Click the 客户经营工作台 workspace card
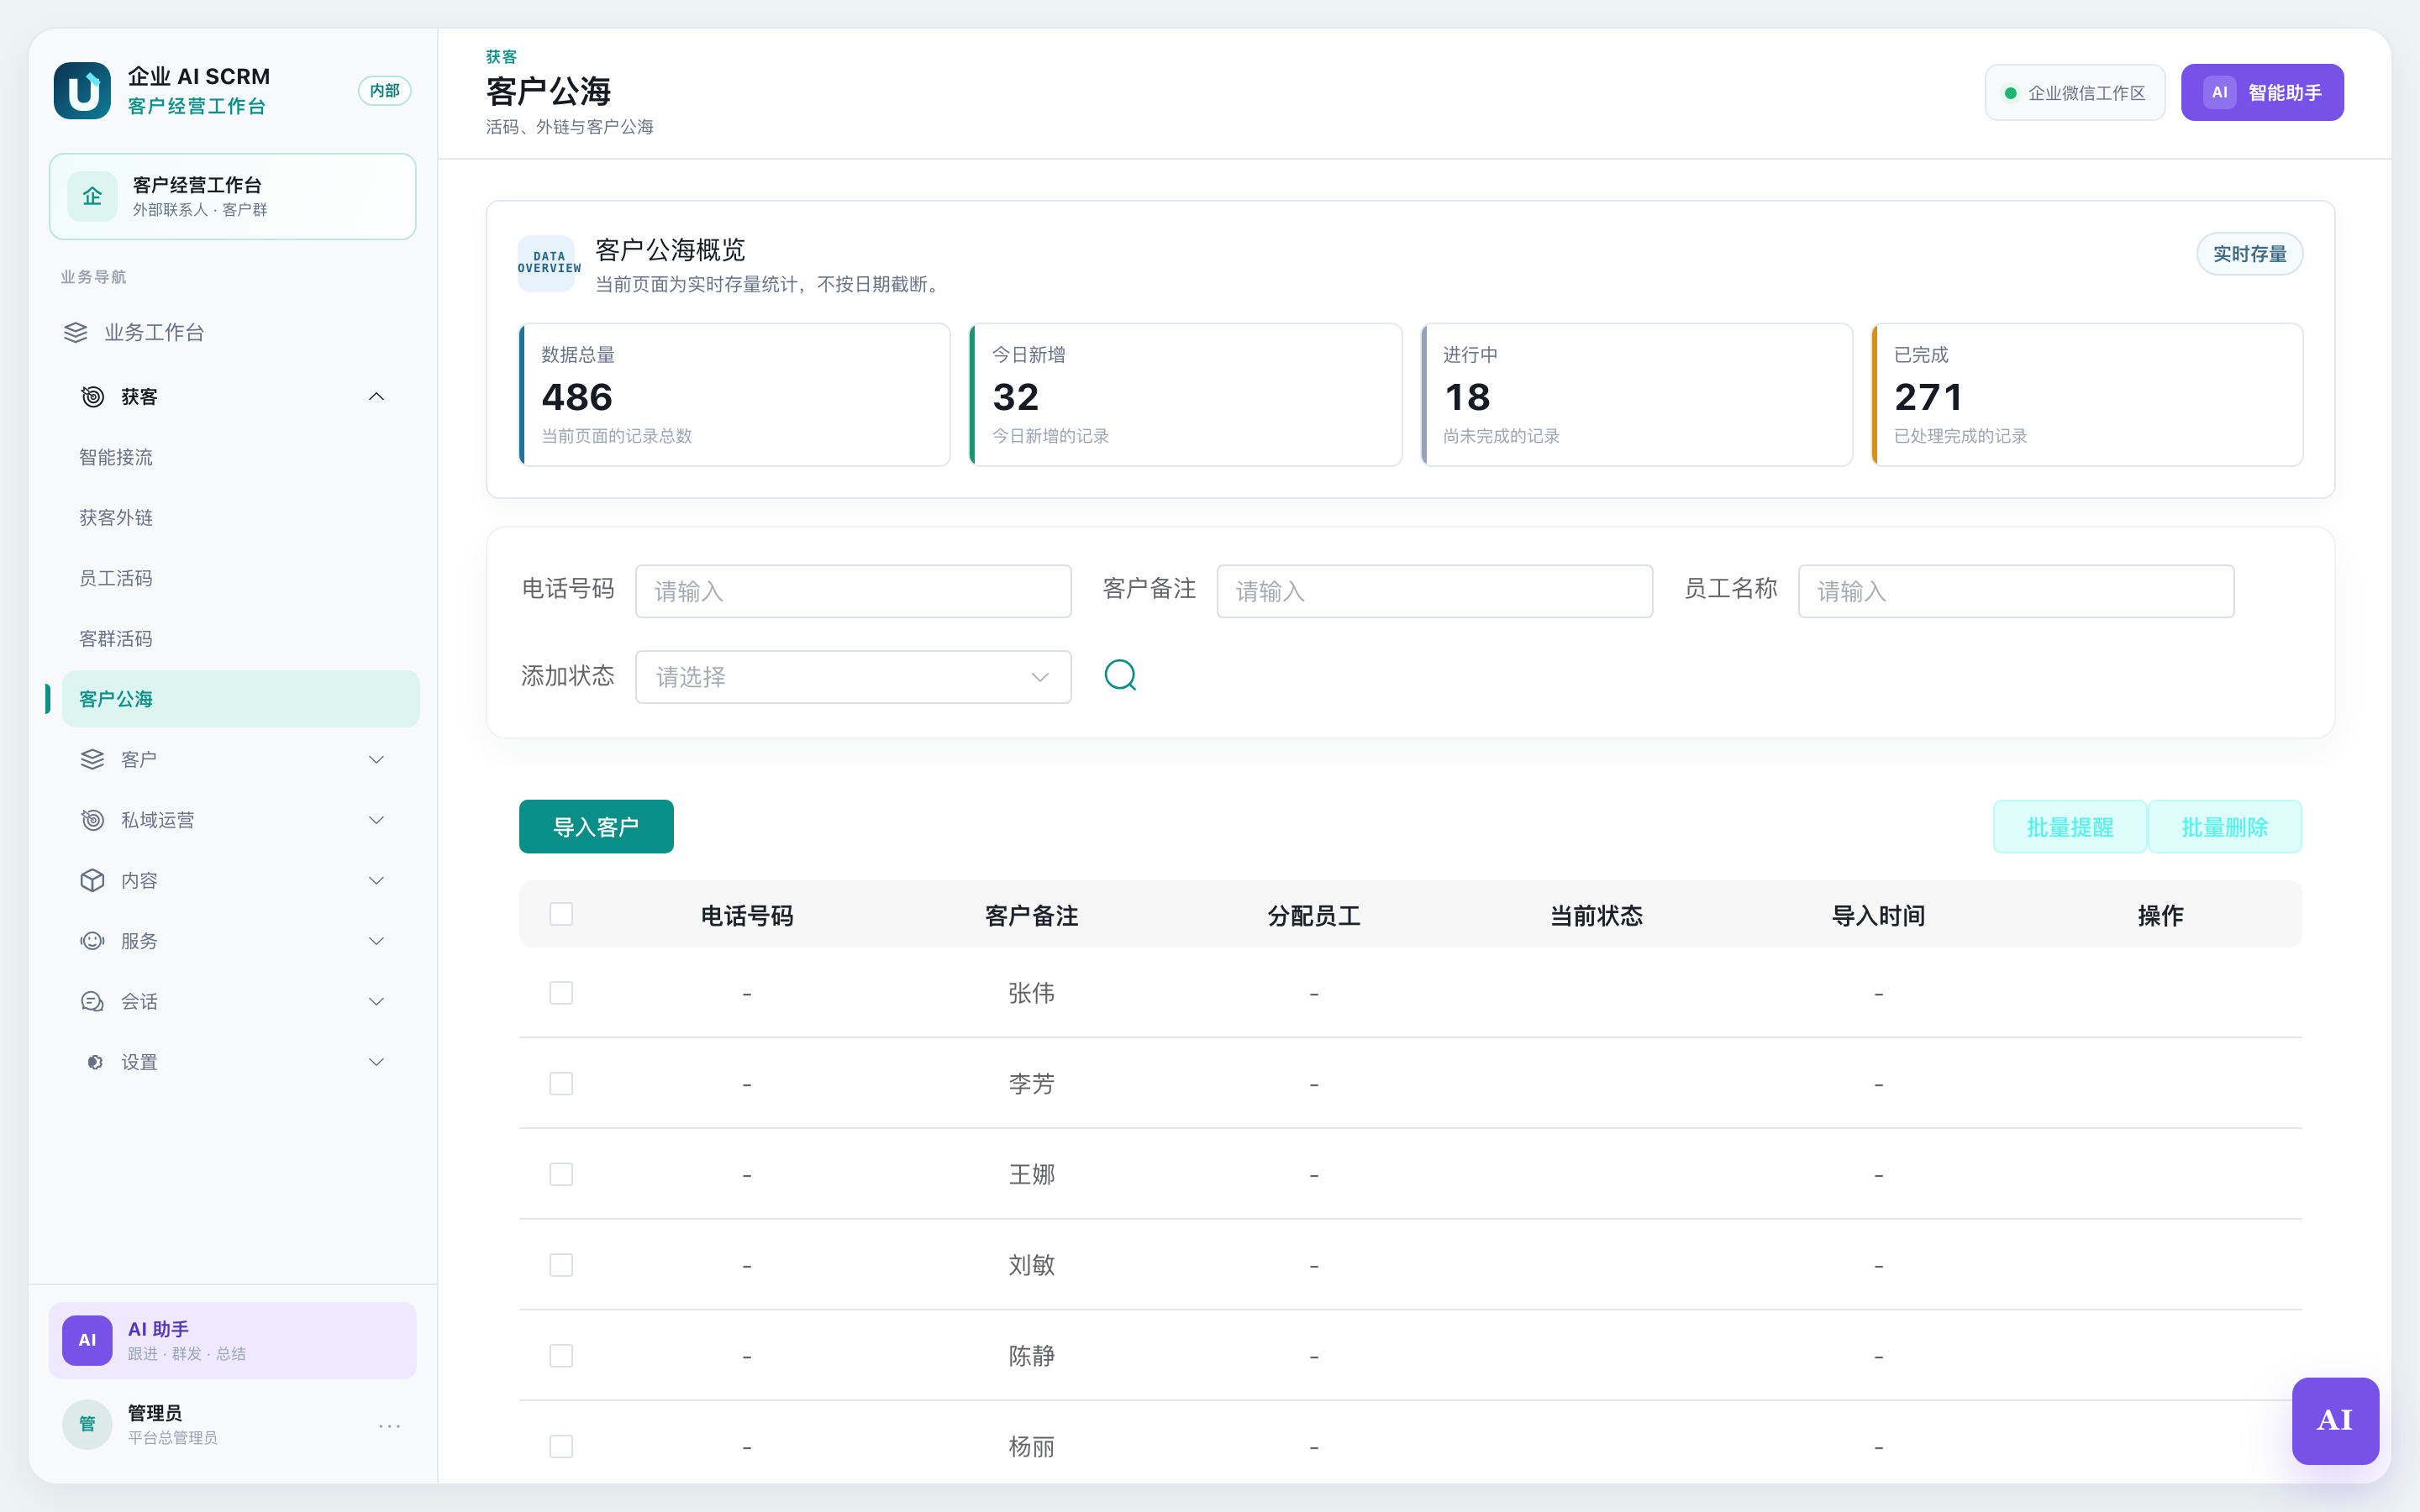Screen dimensions: 2420x1512 tap(233, 196)
